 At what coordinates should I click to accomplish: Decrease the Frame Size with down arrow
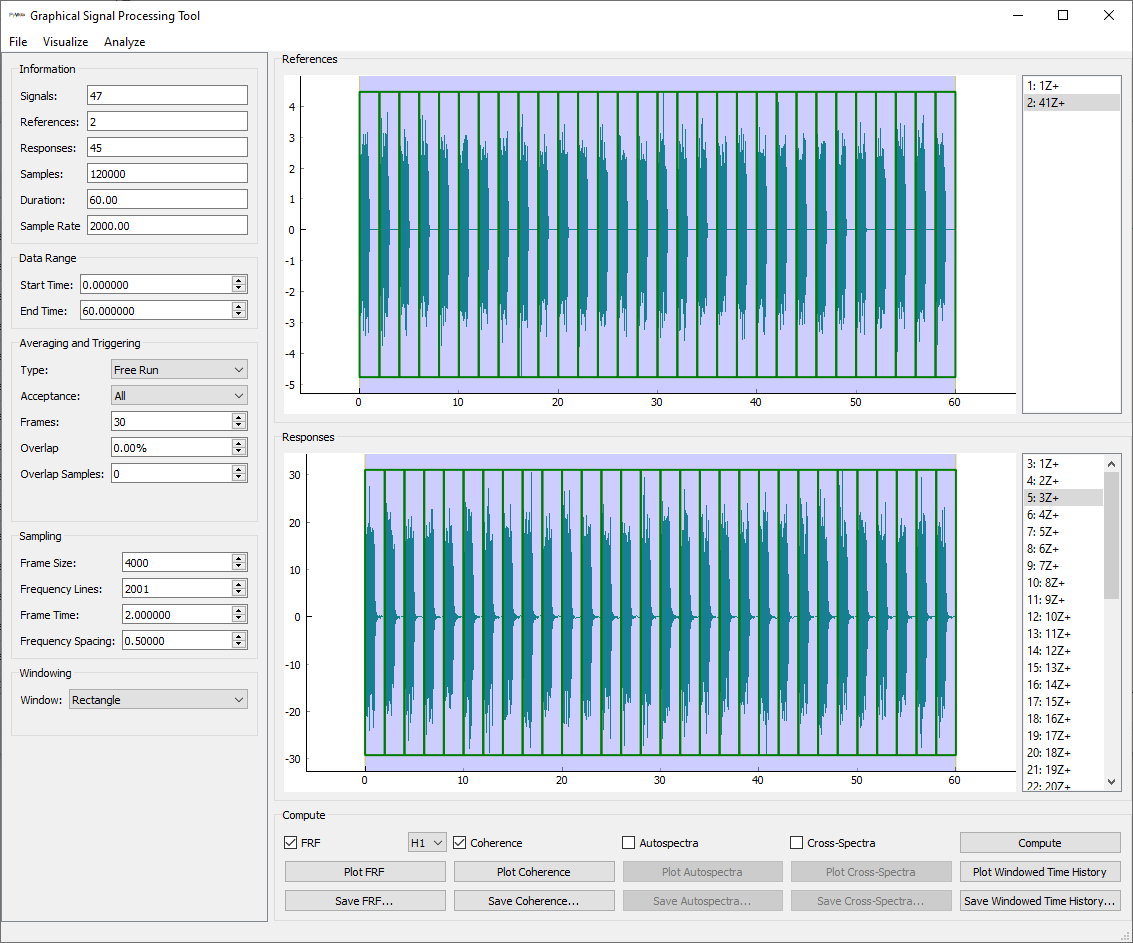(238, 567)
